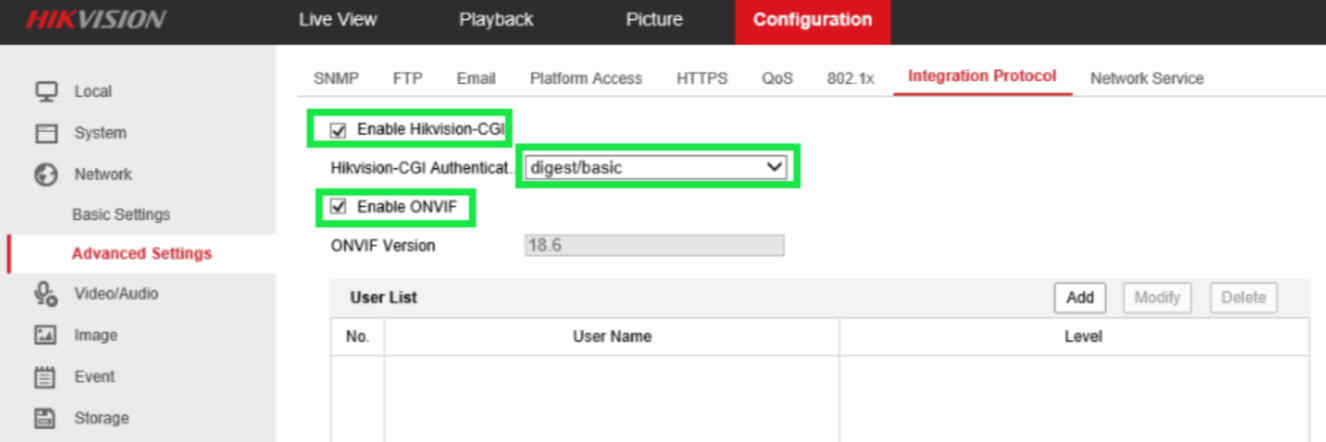Open the Picture tab

(654, 20)
